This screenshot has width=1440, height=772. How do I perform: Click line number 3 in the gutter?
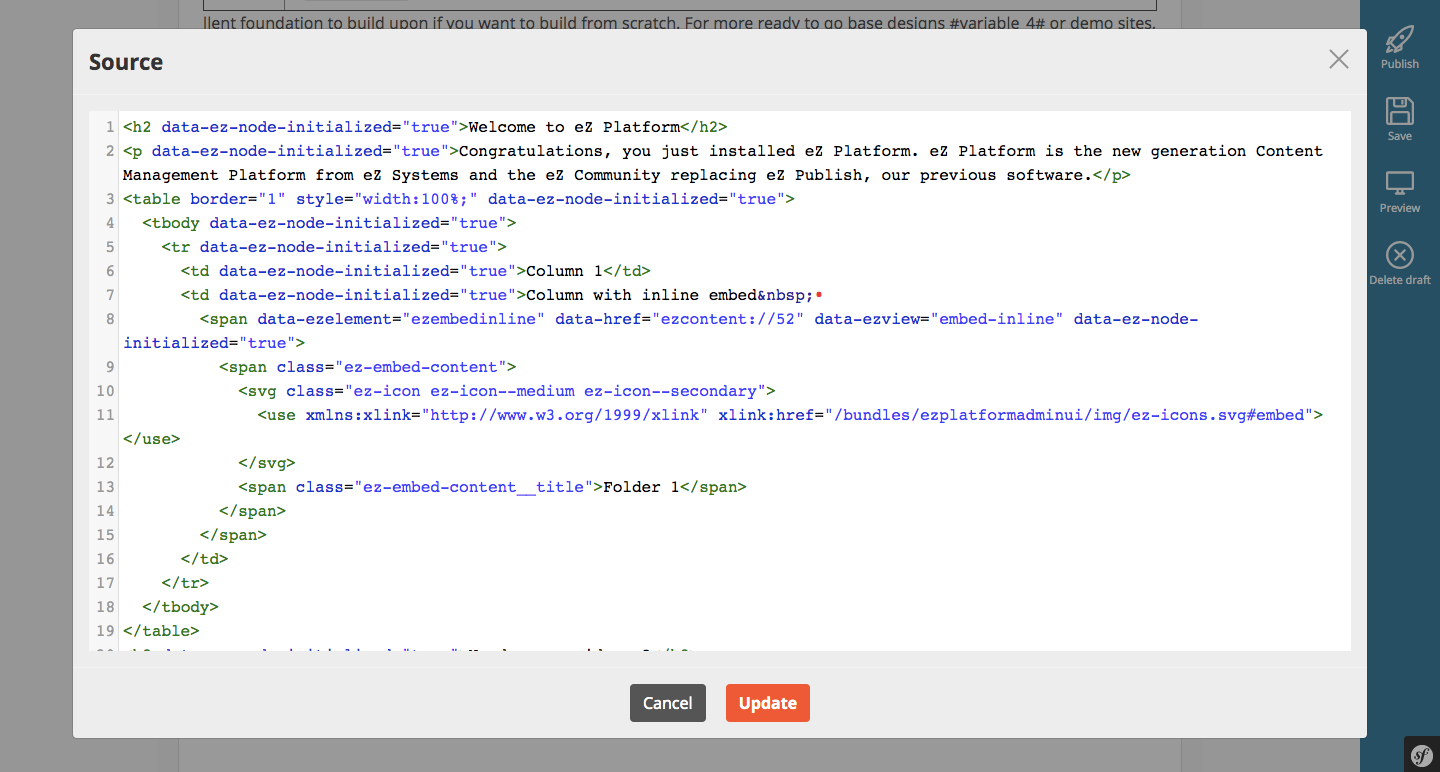tap(110, 199)
